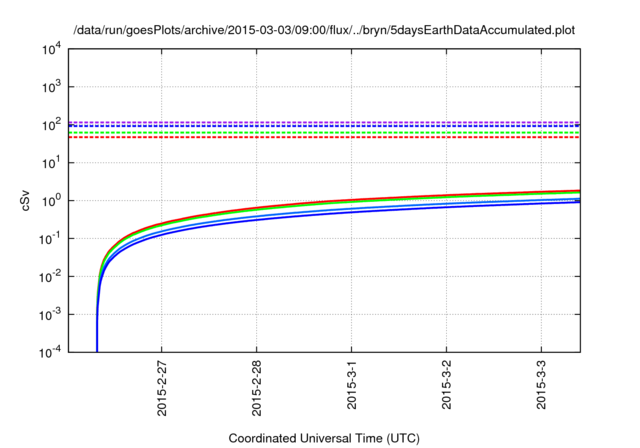Click the 2015-2-27 date label
Screen dimensions: 640x448
pyautogui.click(x=162, y=388)
